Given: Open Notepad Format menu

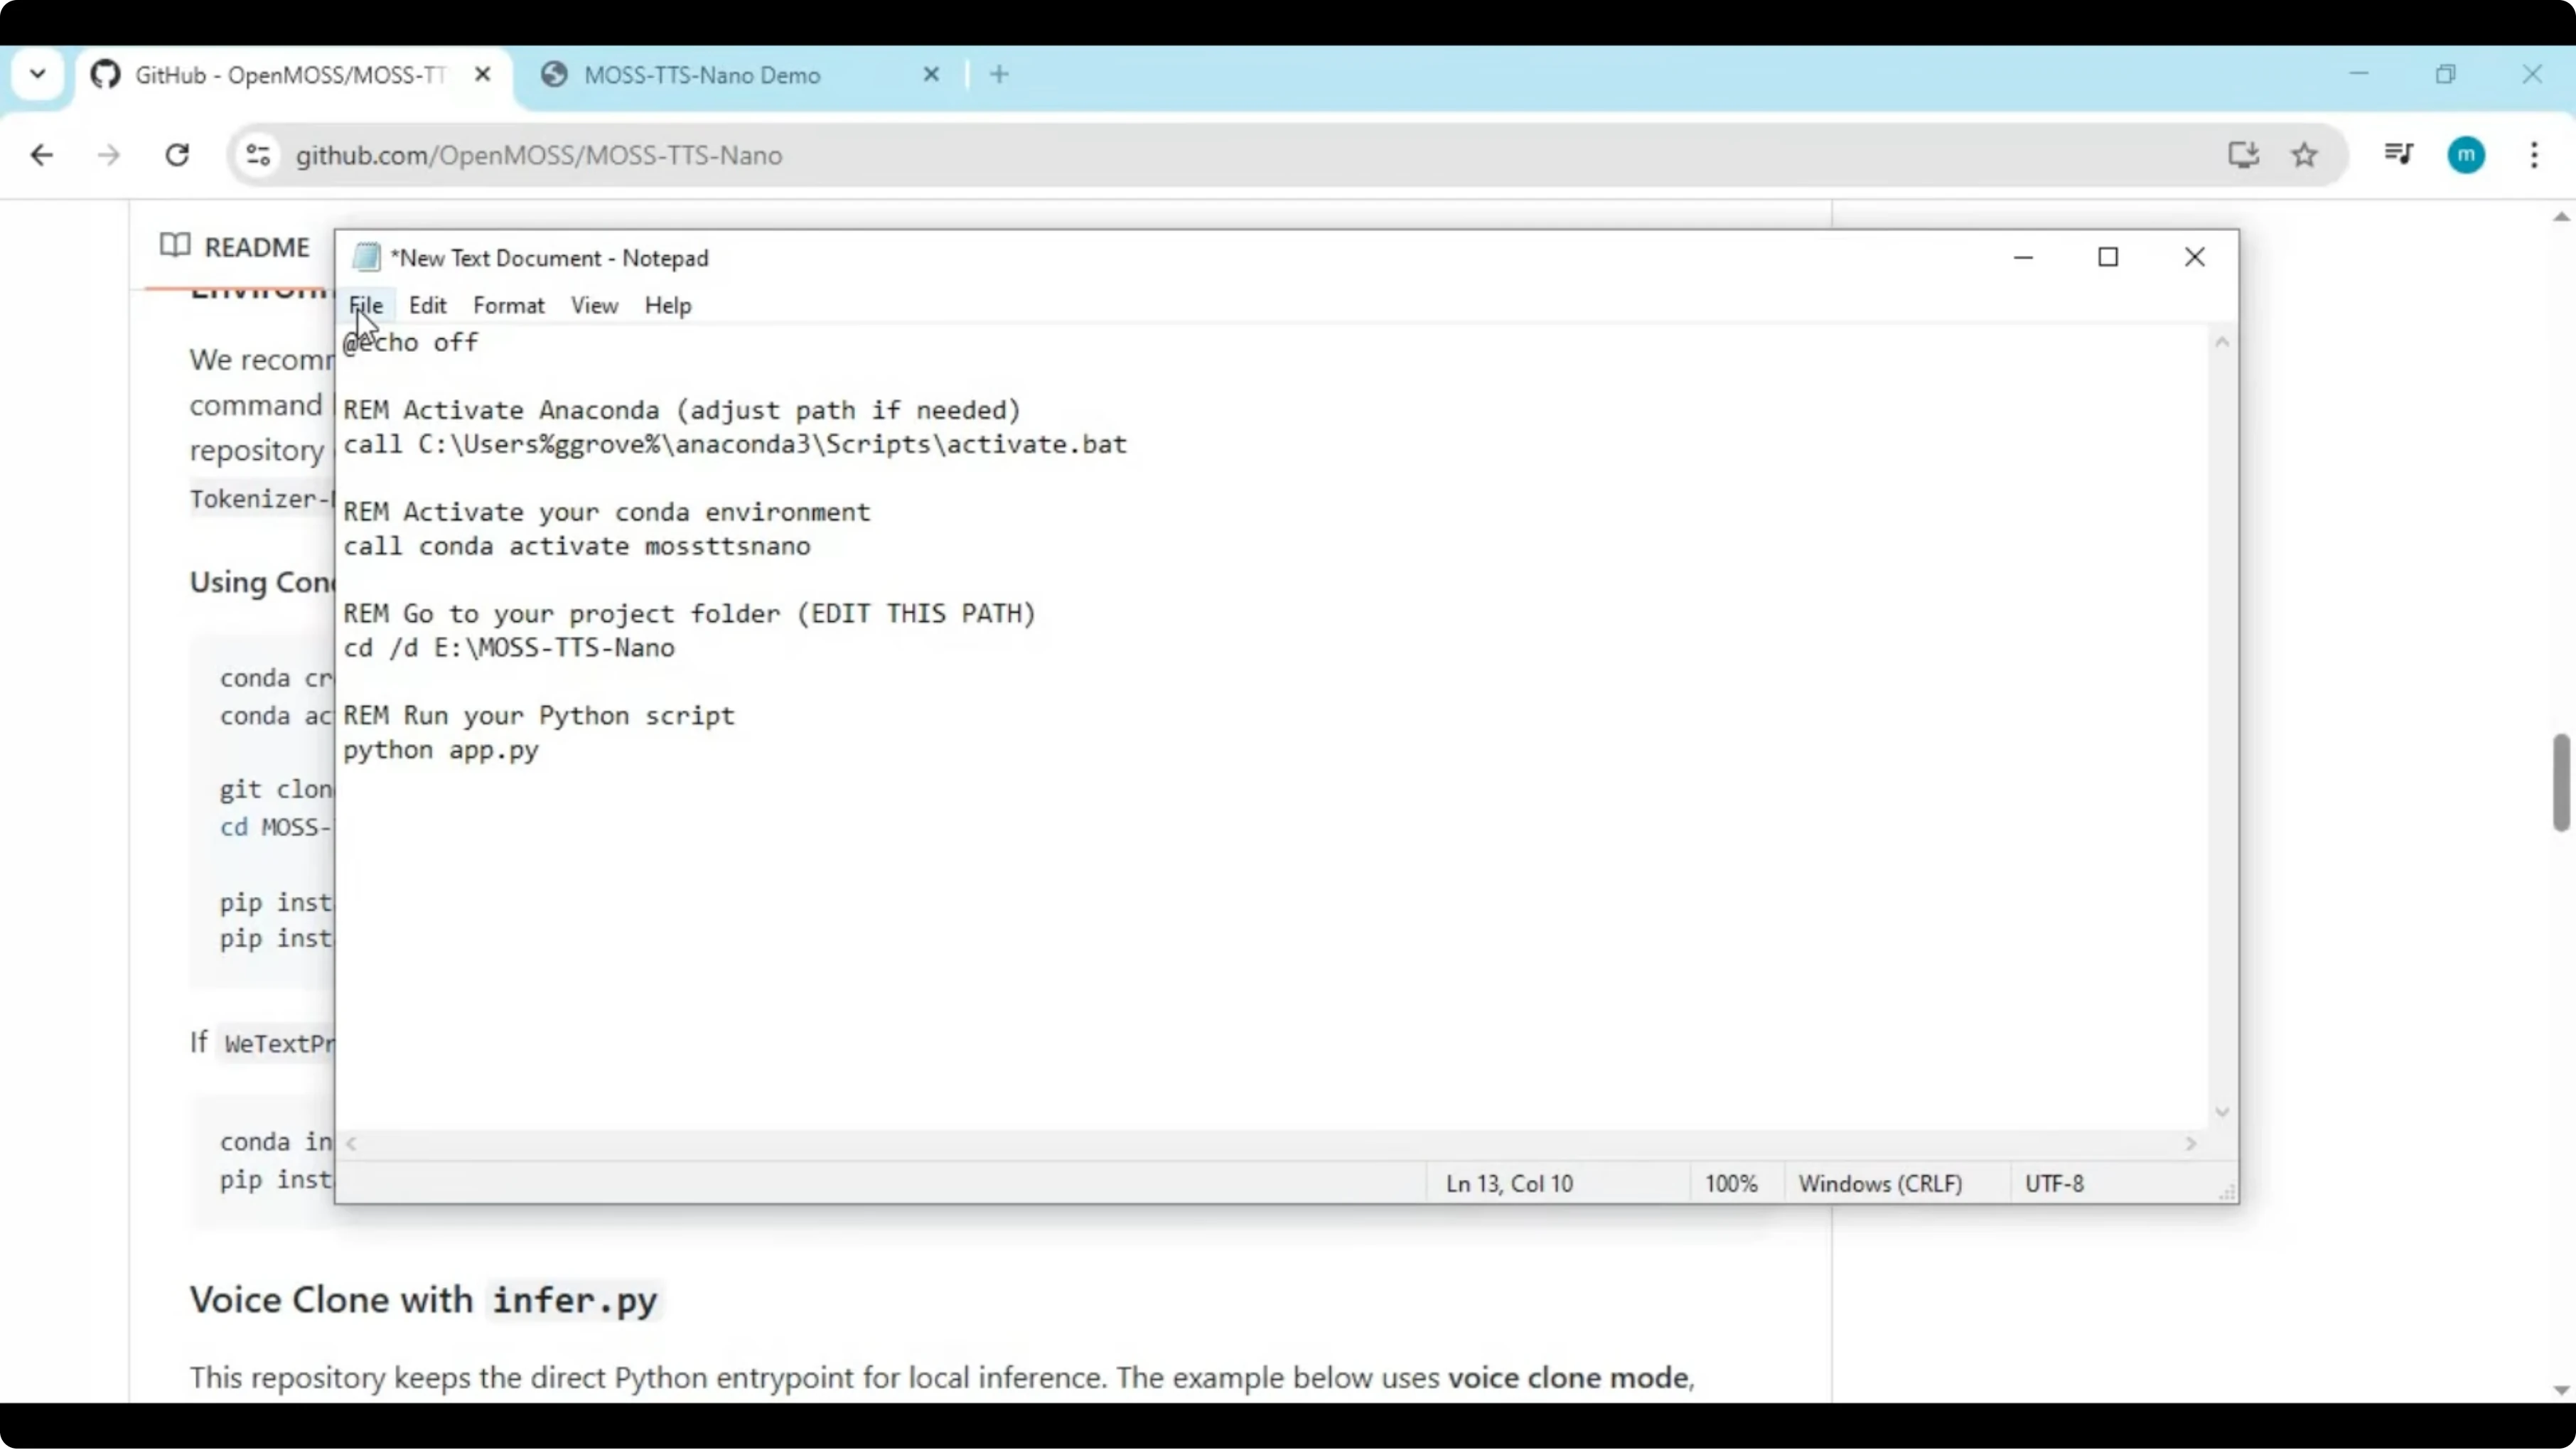Looking at the screenshot, I should click(x=508, y=306).
